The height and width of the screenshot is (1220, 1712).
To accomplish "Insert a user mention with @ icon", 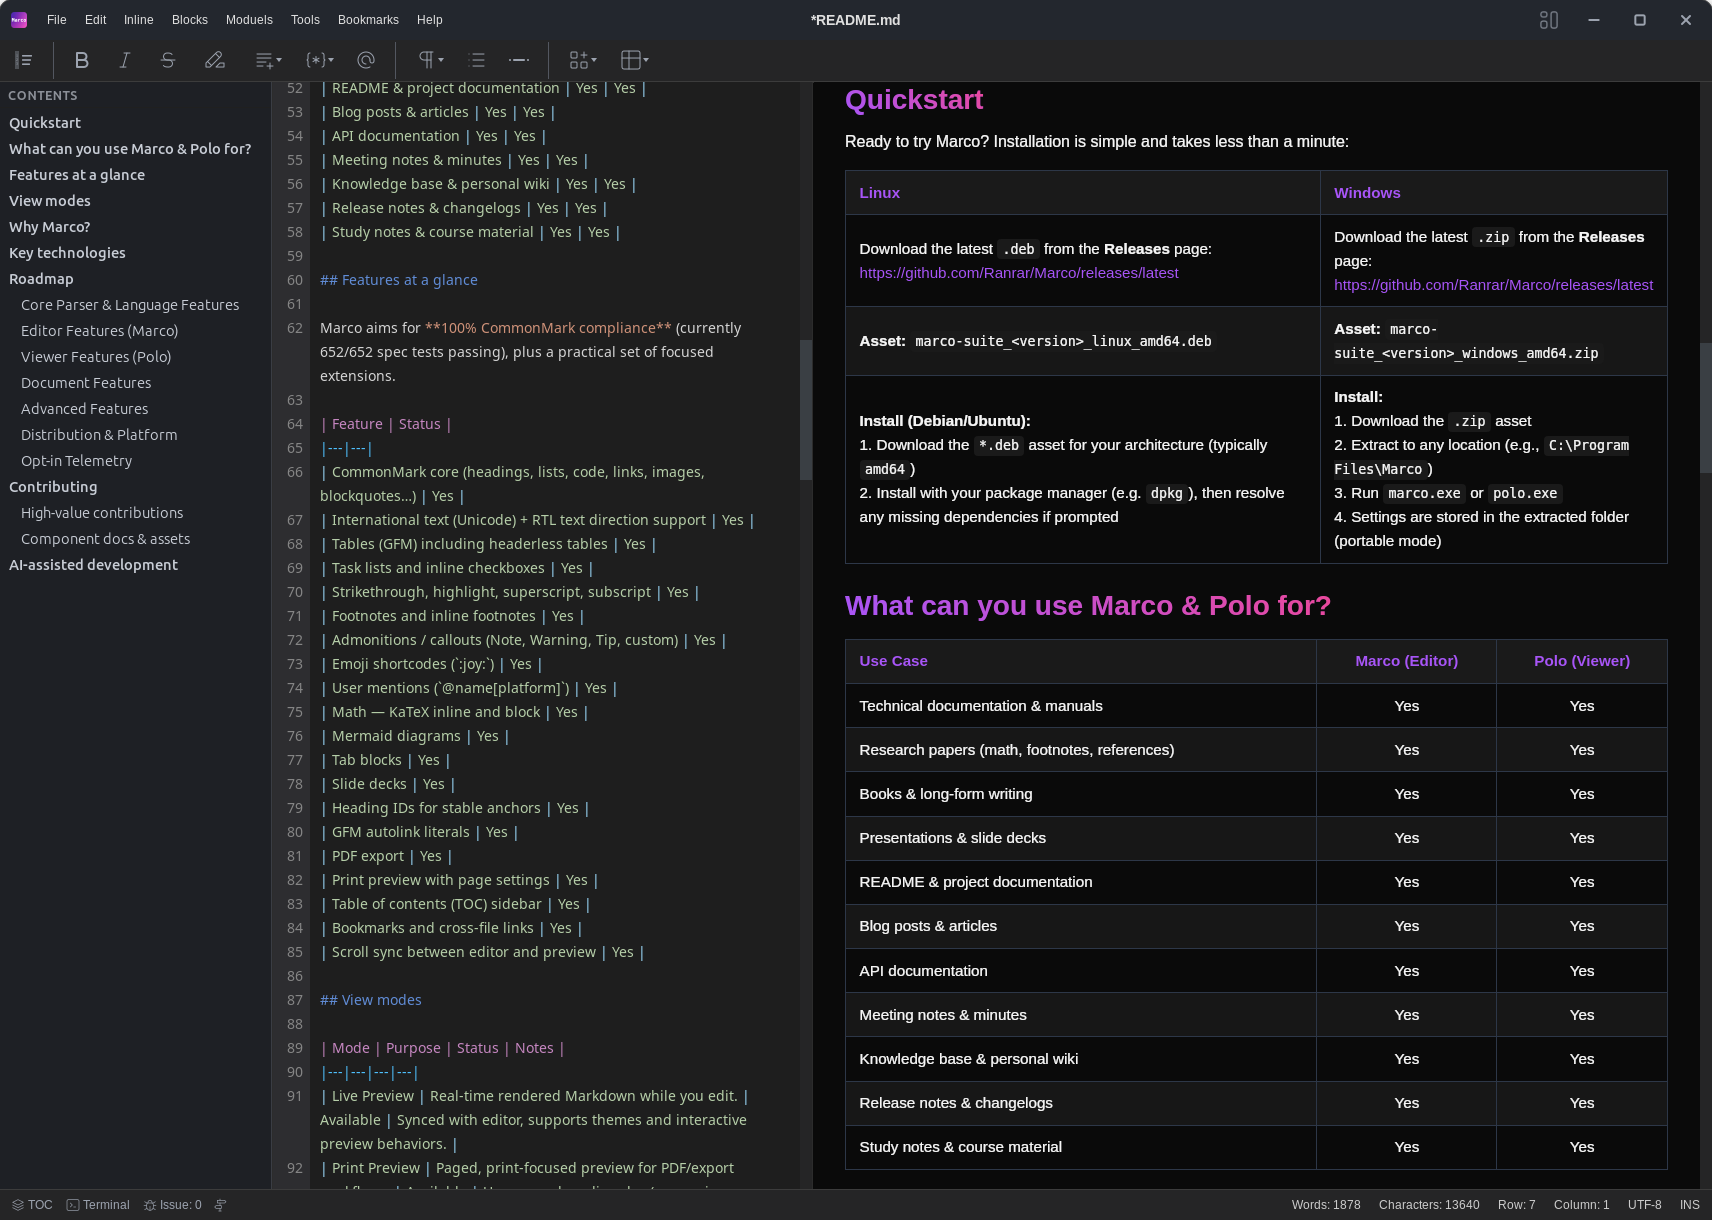I will click(x=366, y=60).
